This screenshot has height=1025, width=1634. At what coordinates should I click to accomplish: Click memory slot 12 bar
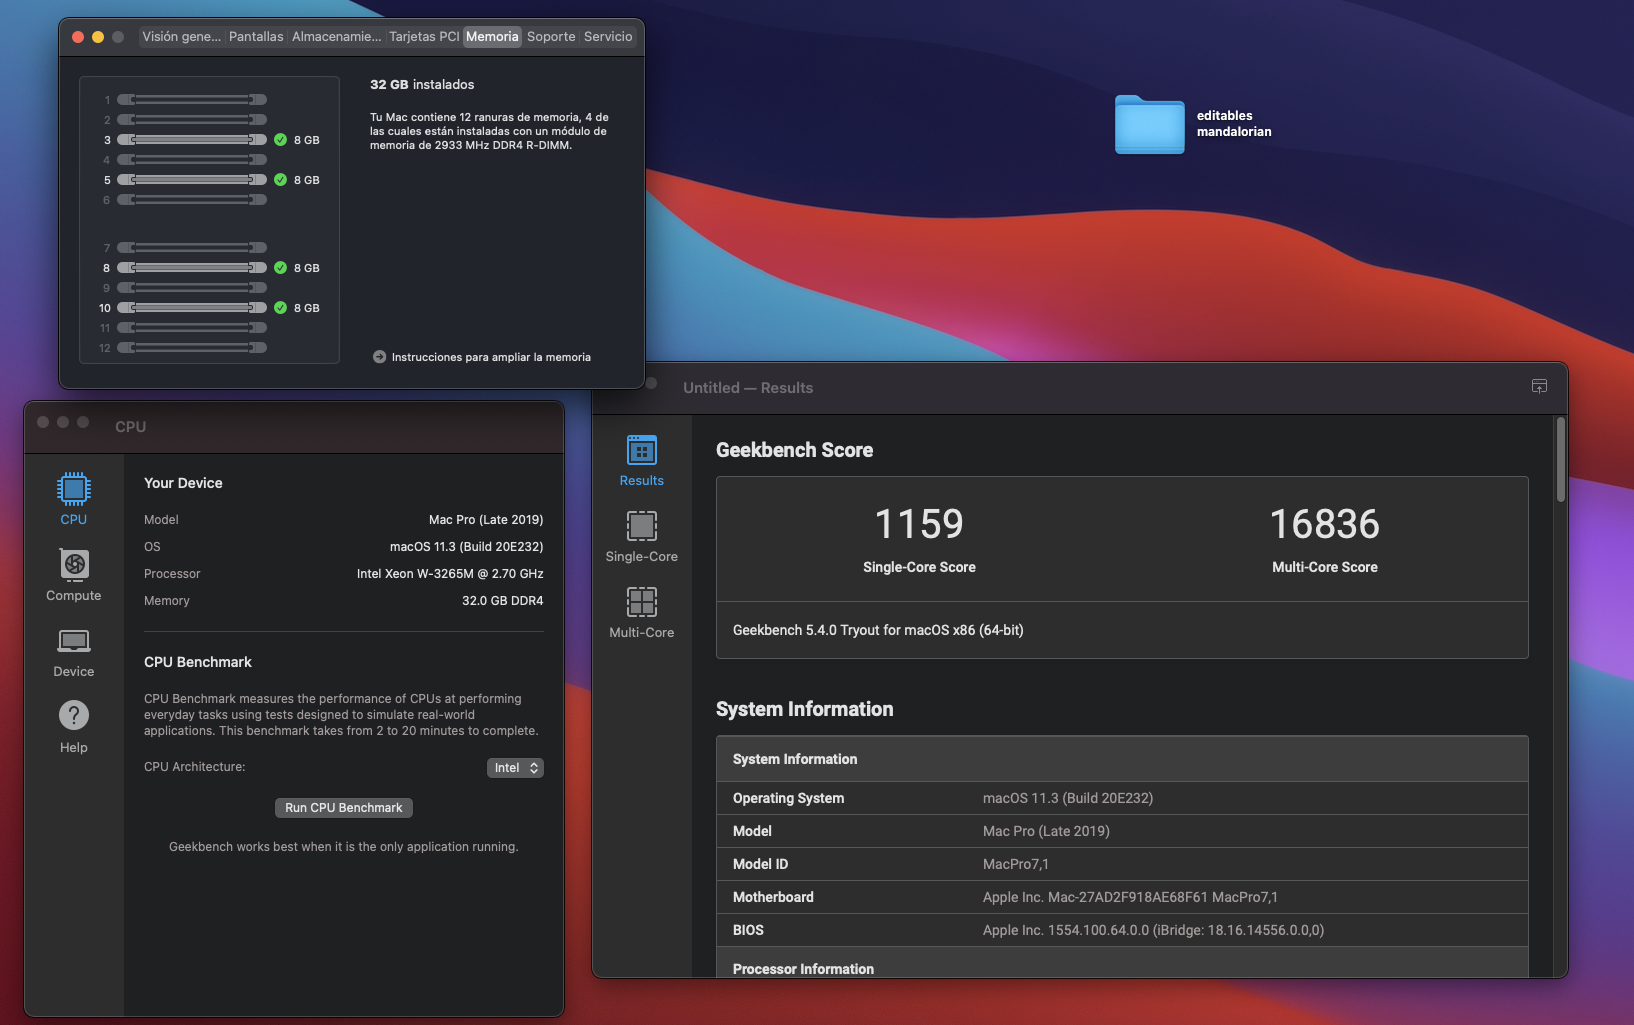click(192, 348)
